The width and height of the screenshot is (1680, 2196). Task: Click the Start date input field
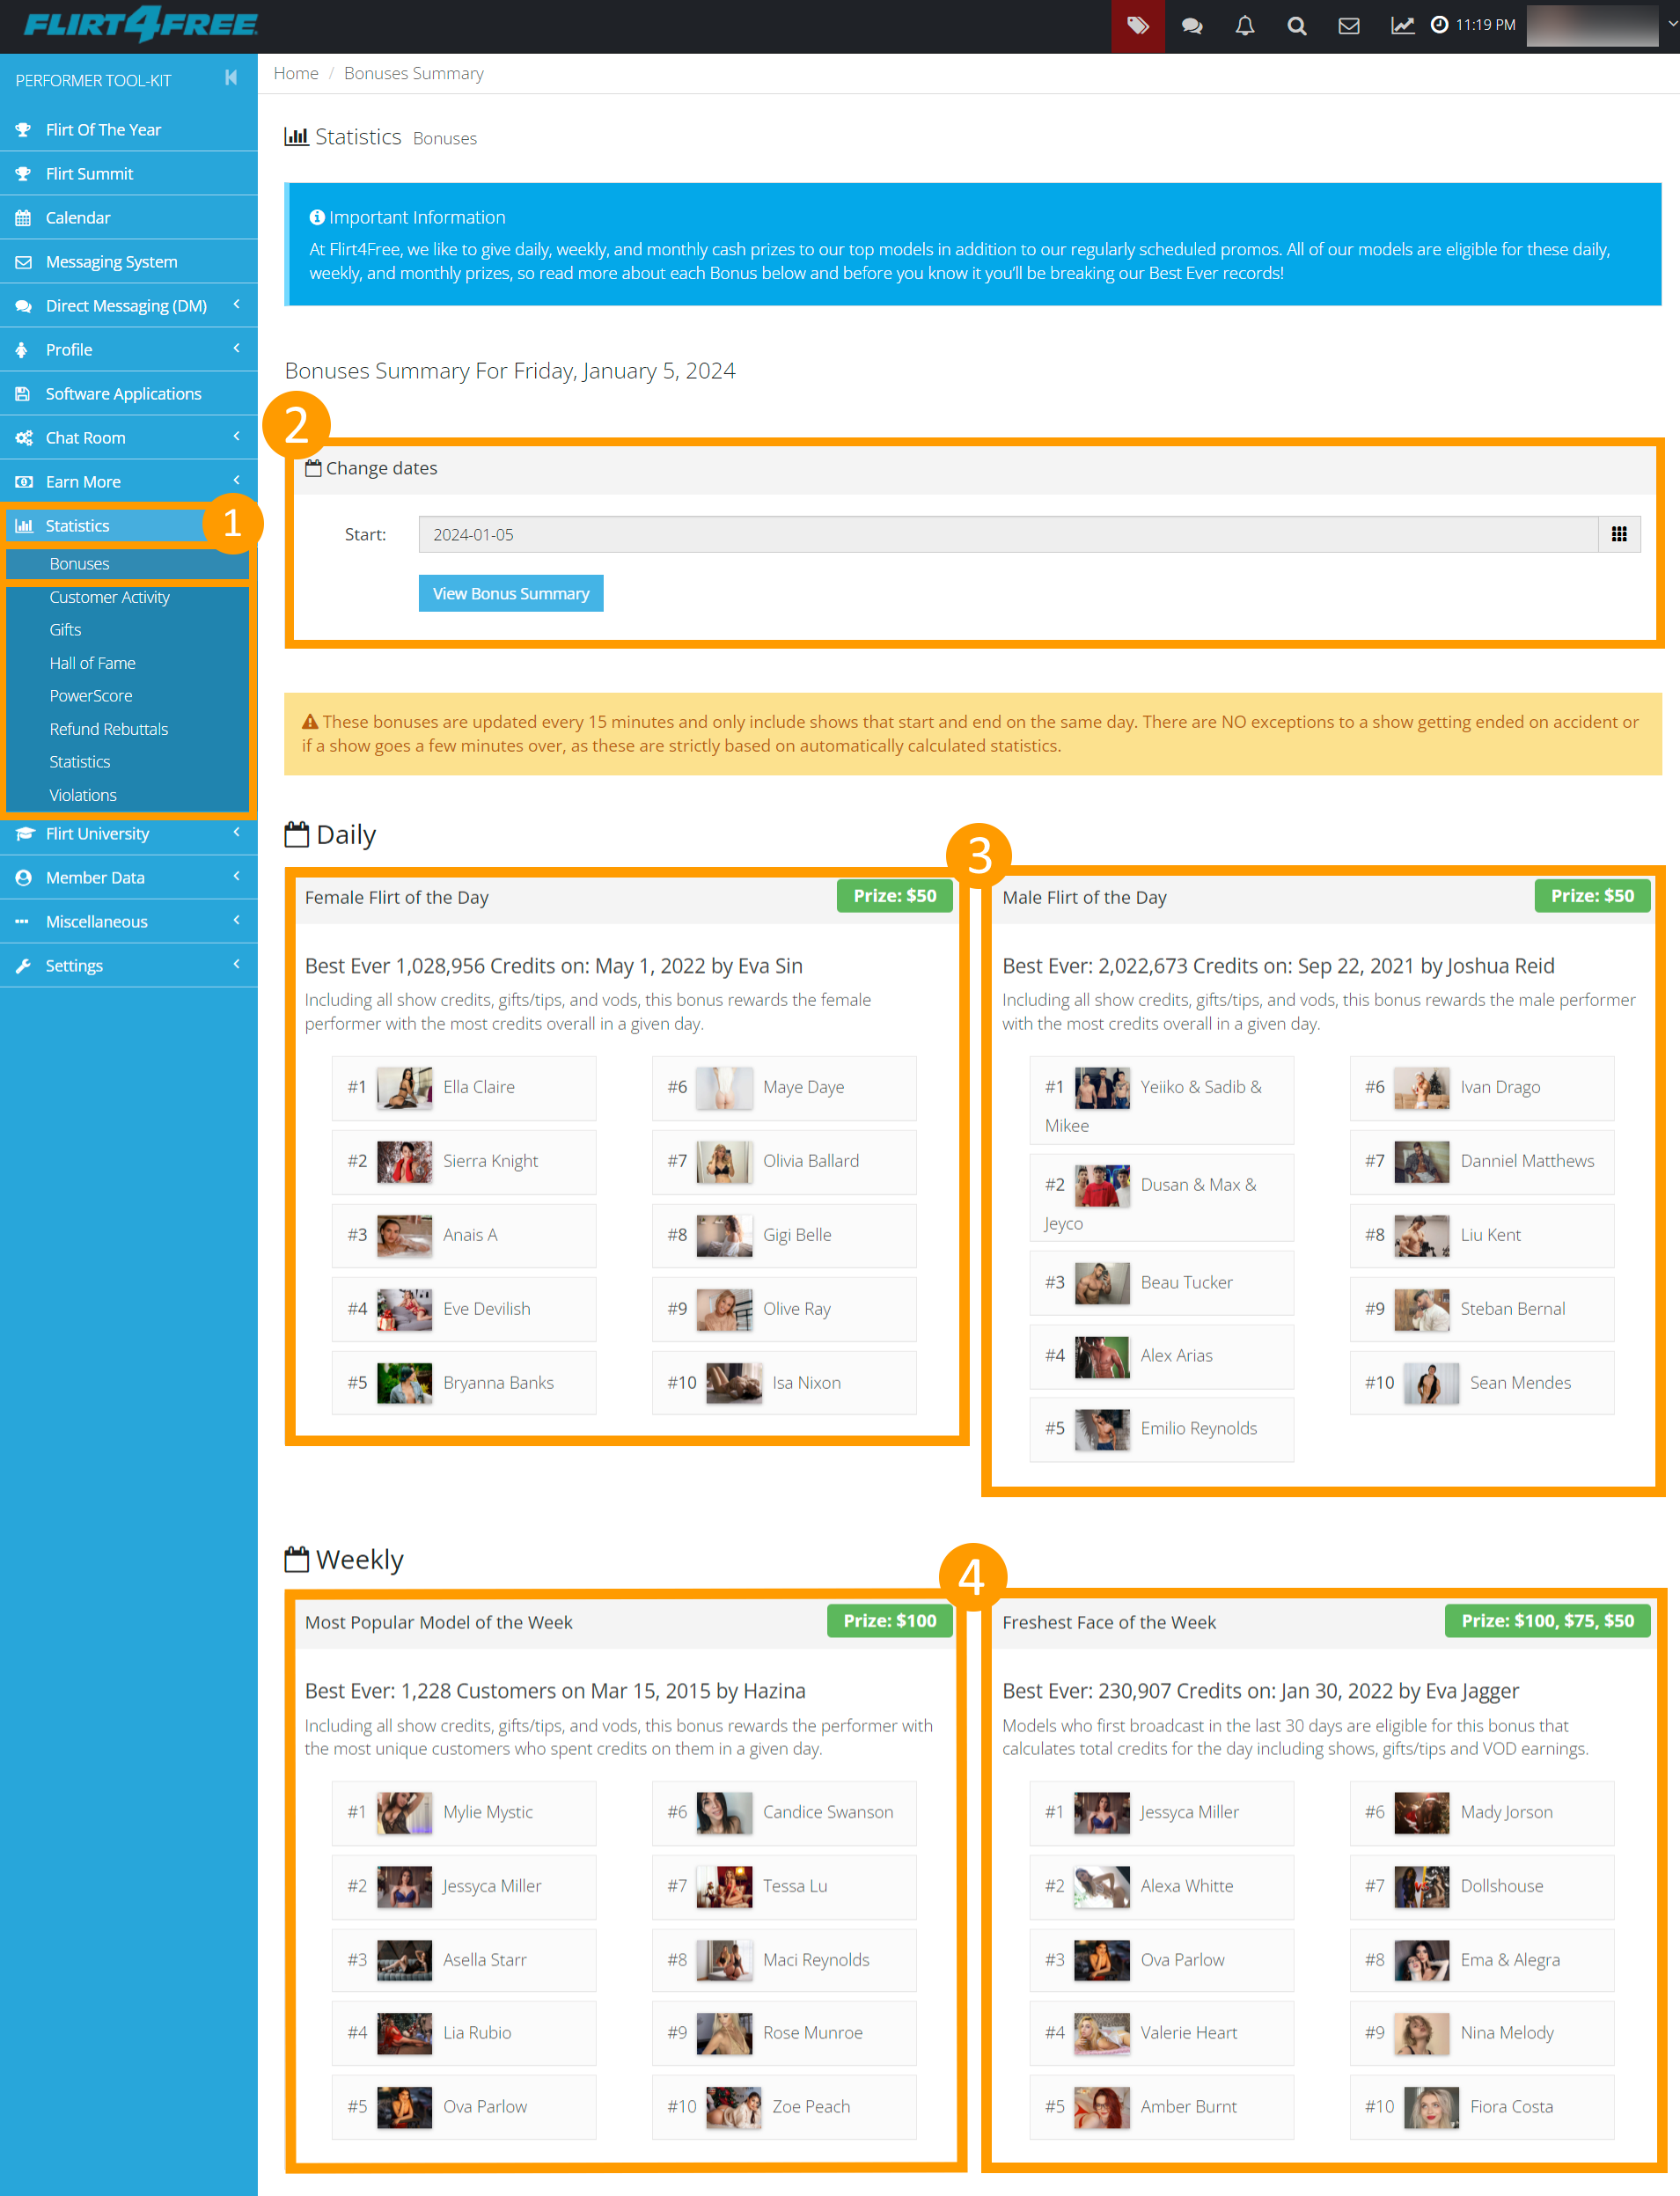1007,534
